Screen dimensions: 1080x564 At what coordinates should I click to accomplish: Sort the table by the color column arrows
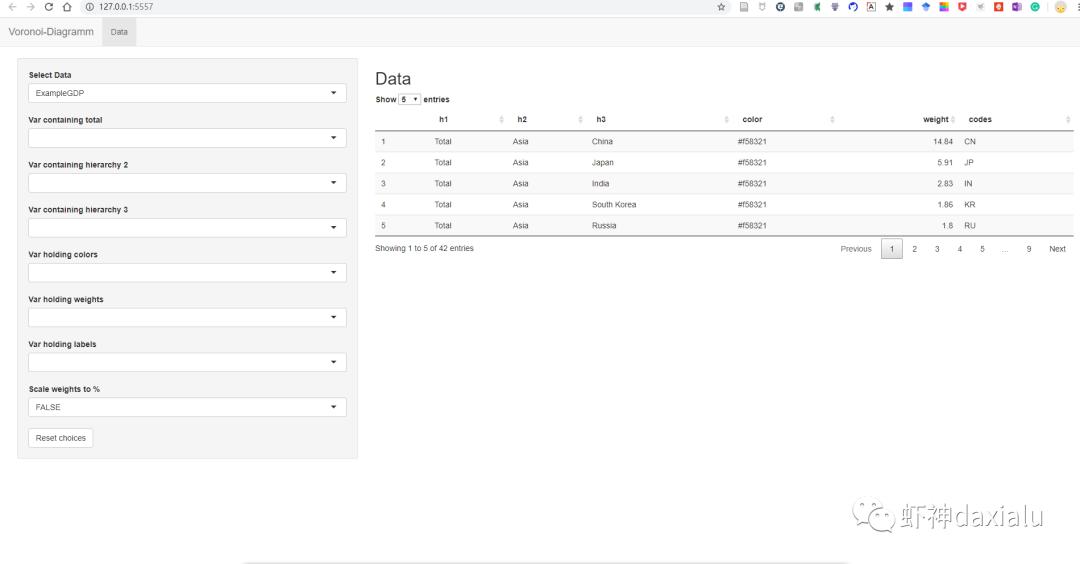tap(832, 120)
